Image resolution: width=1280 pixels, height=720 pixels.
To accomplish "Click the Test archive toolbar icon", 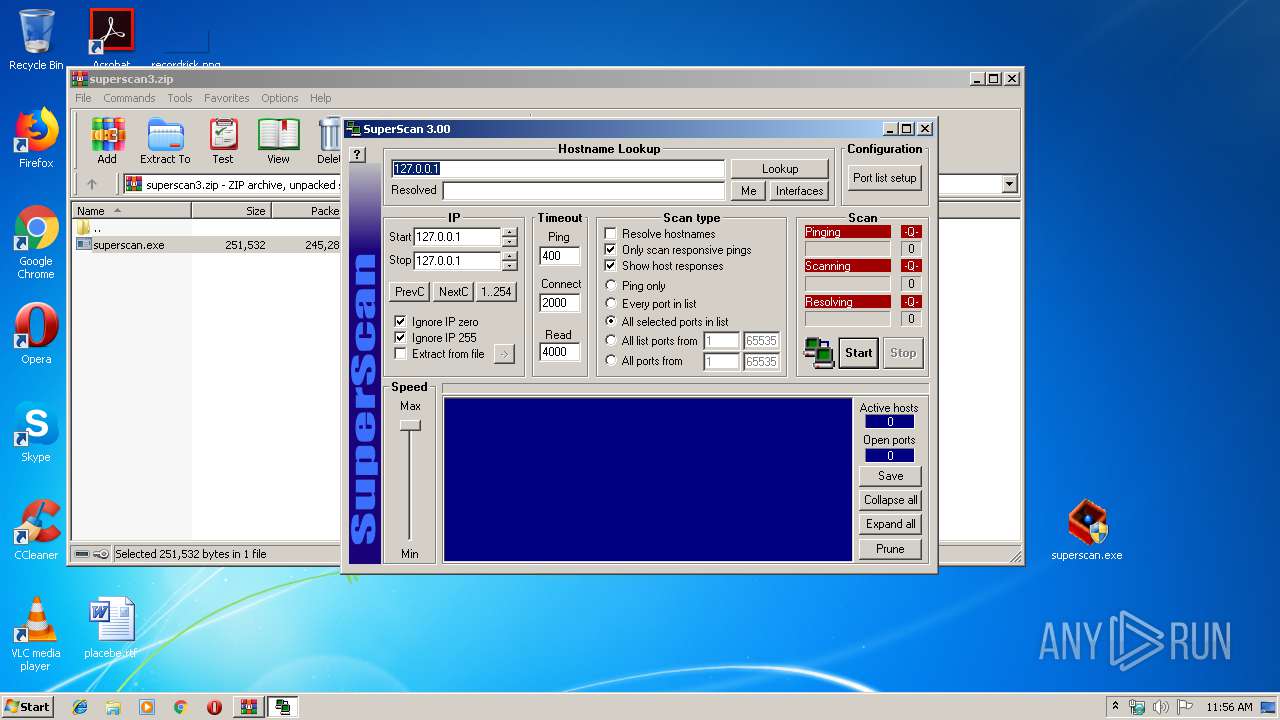I will point(223,140).
